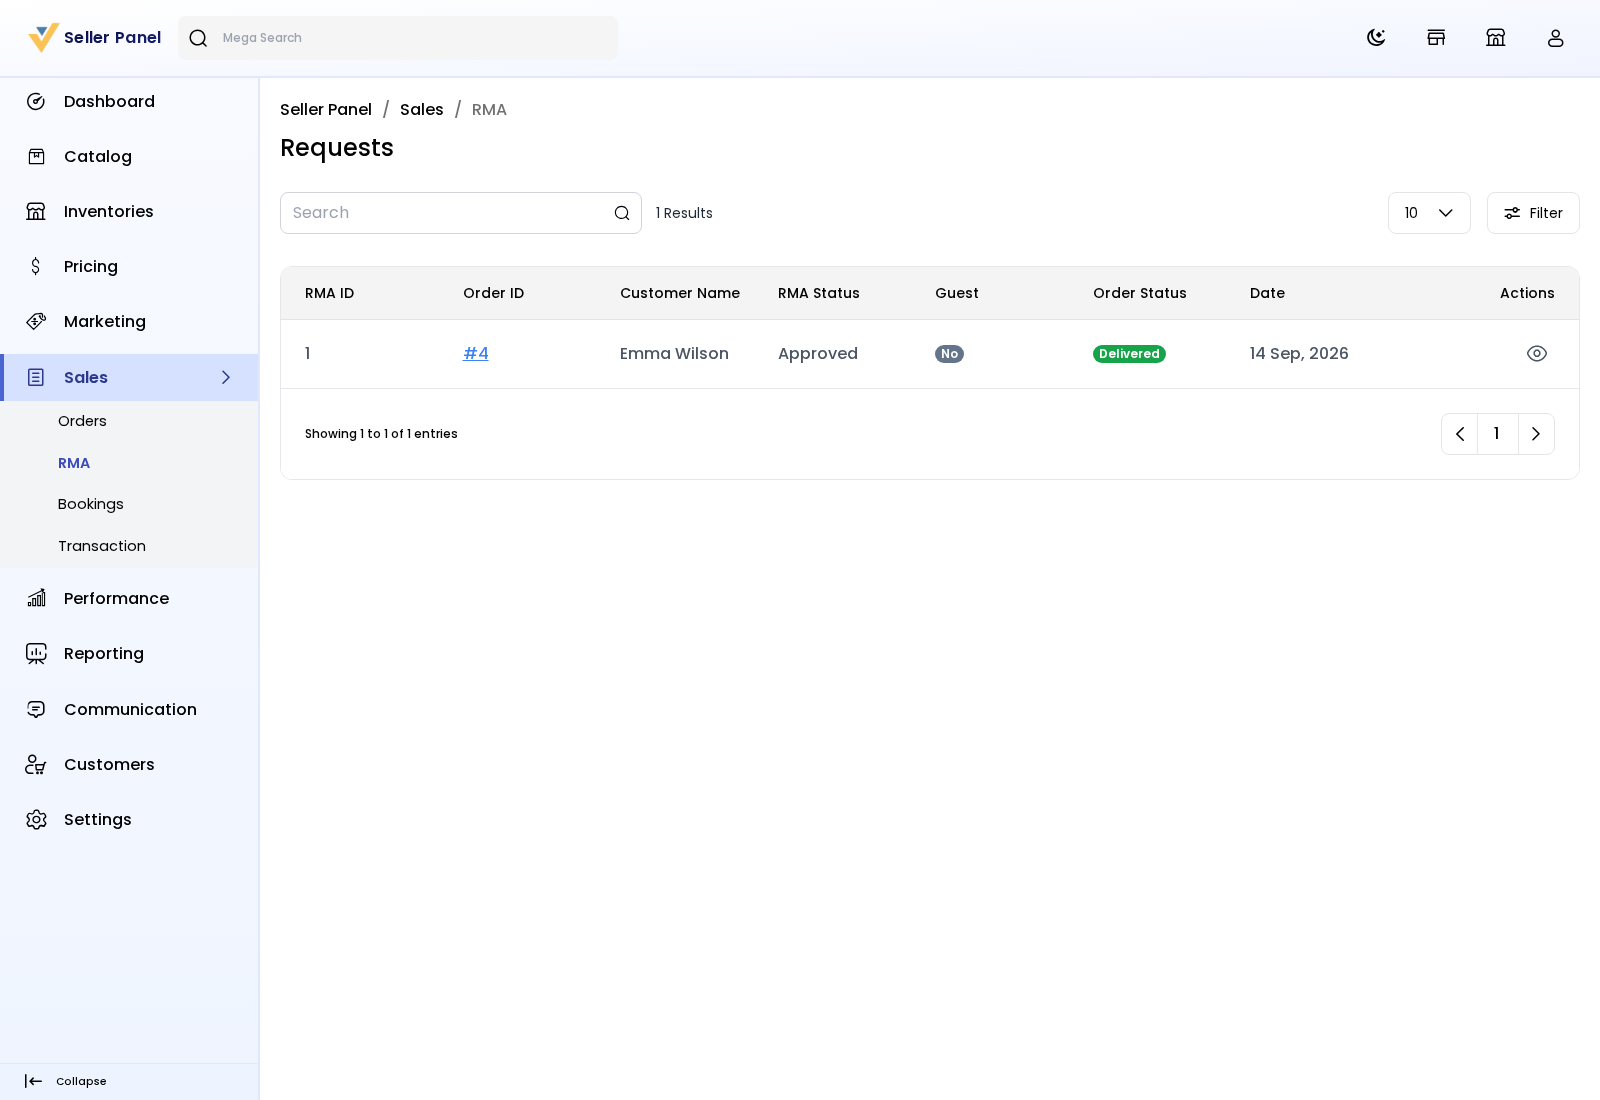Open the Performance menu item
Viewport: 1600px width, 1100px height.
[x=129, y=599]
